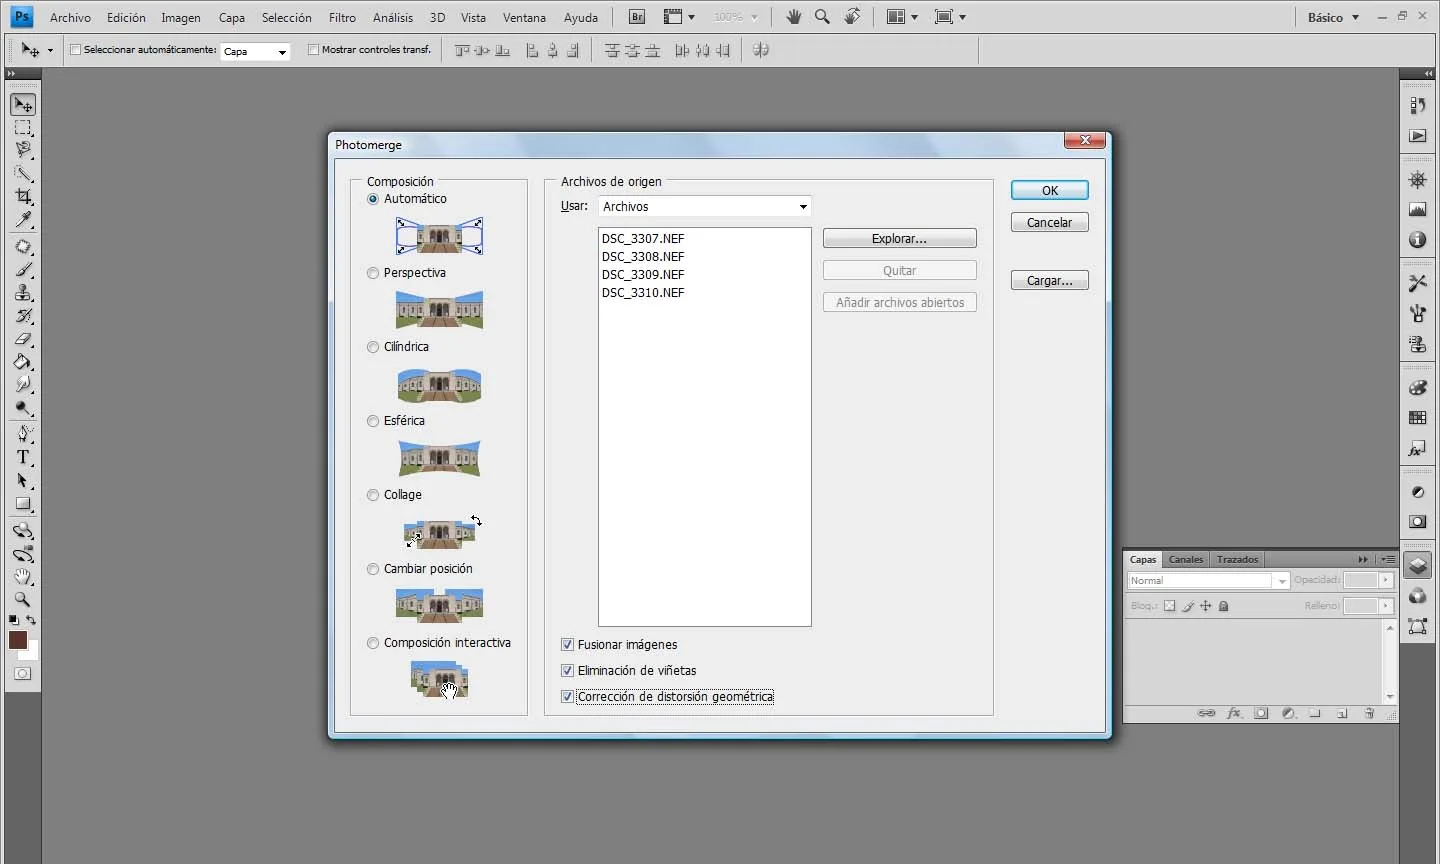Switch to the Trazados tab
Screen dimensions: 1440x864
(x=1237, y=560)
